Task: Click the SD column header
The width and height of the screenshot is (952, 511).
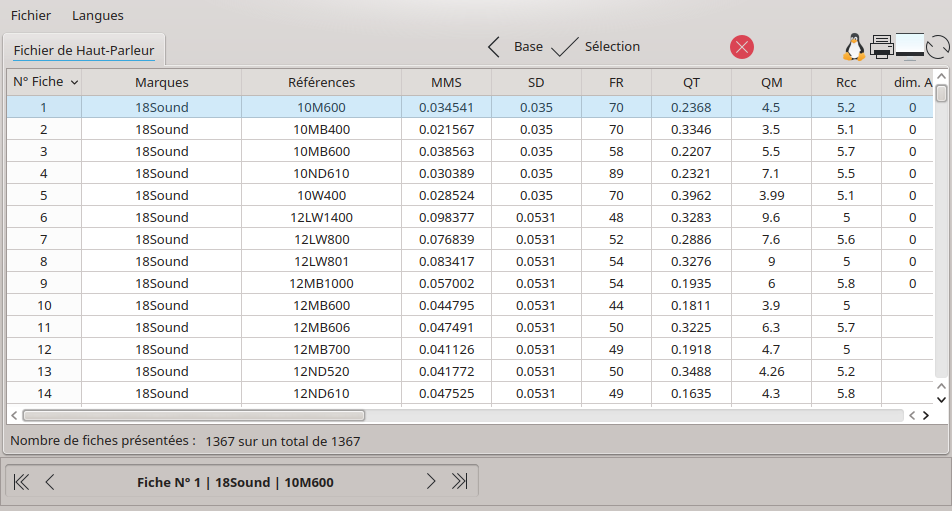Action: (536, 83)
